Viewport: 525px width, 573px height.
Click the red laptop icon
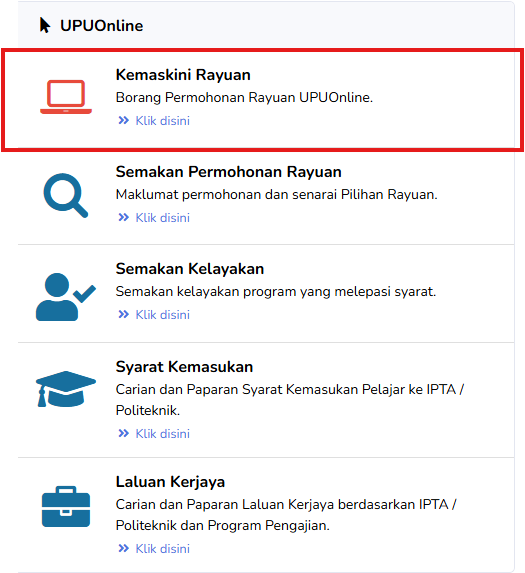[66, 97]
